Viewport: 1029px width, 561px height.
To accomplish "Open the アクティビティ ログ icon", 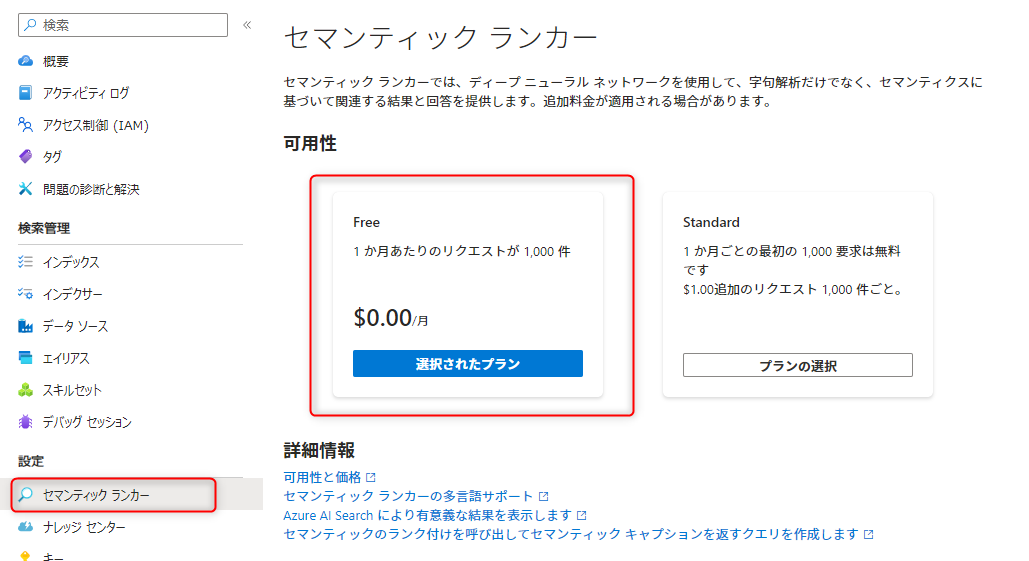I will [x=26, y=93].
